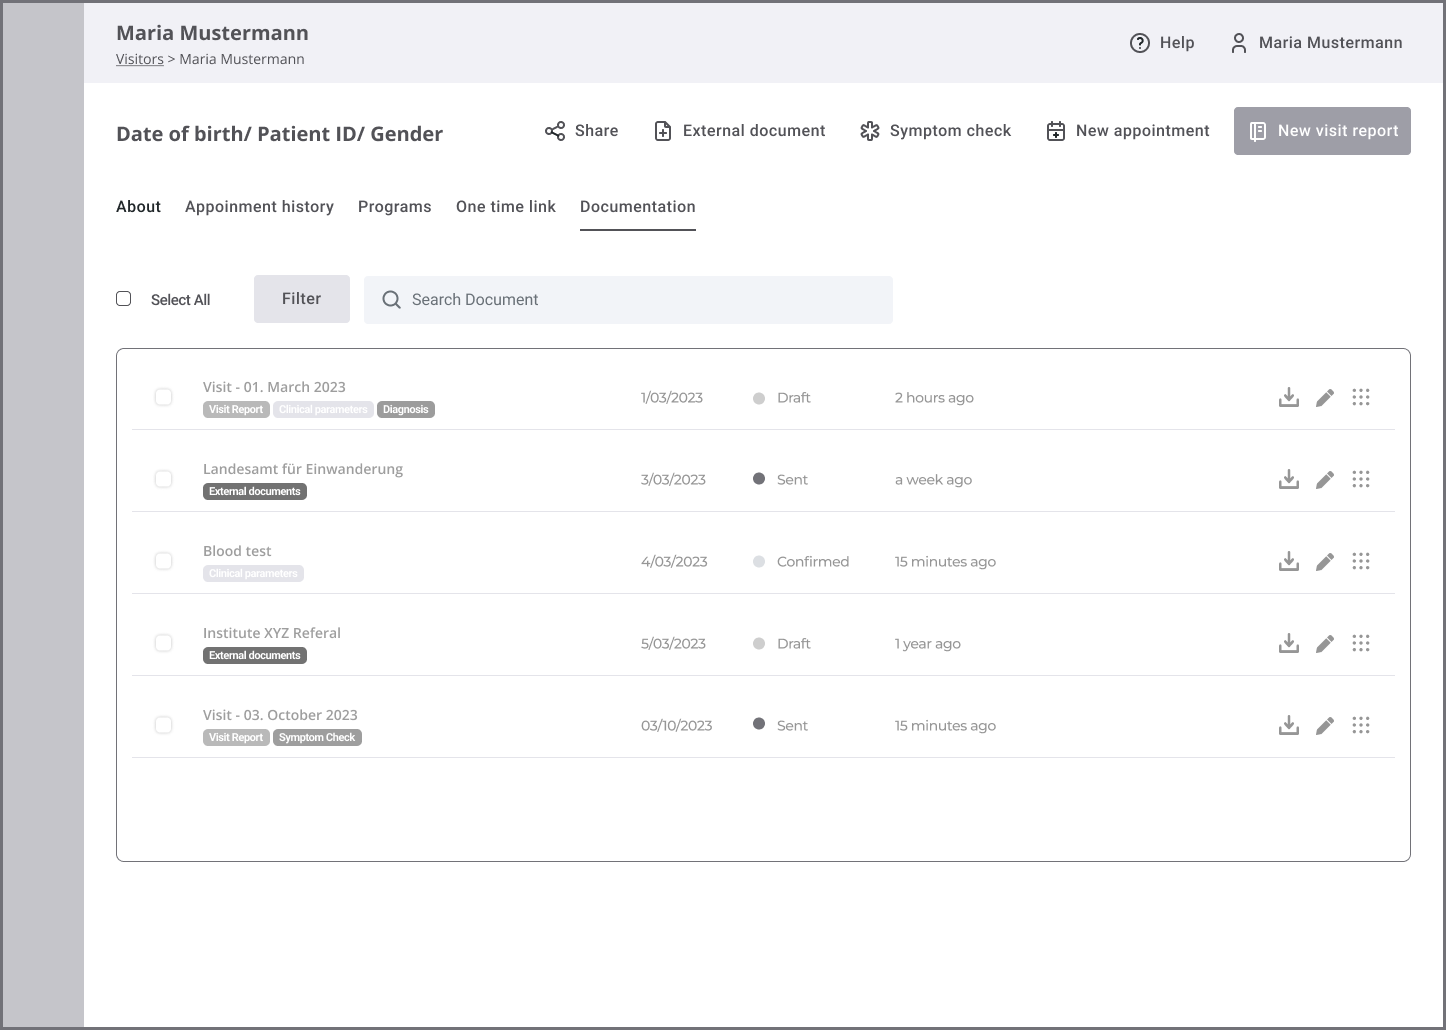The image size is (1446, 1030).
Task: Click the 'a week ago' timestamp
Action: click(x=933, y=479)
